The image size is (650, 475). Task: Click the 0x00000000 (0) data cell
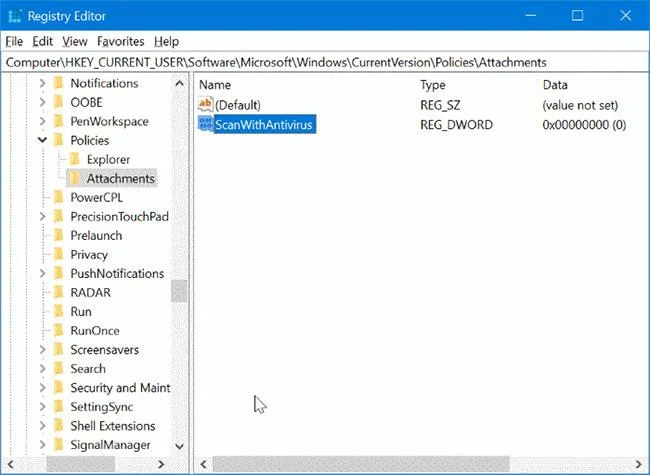tap(584, 125)
